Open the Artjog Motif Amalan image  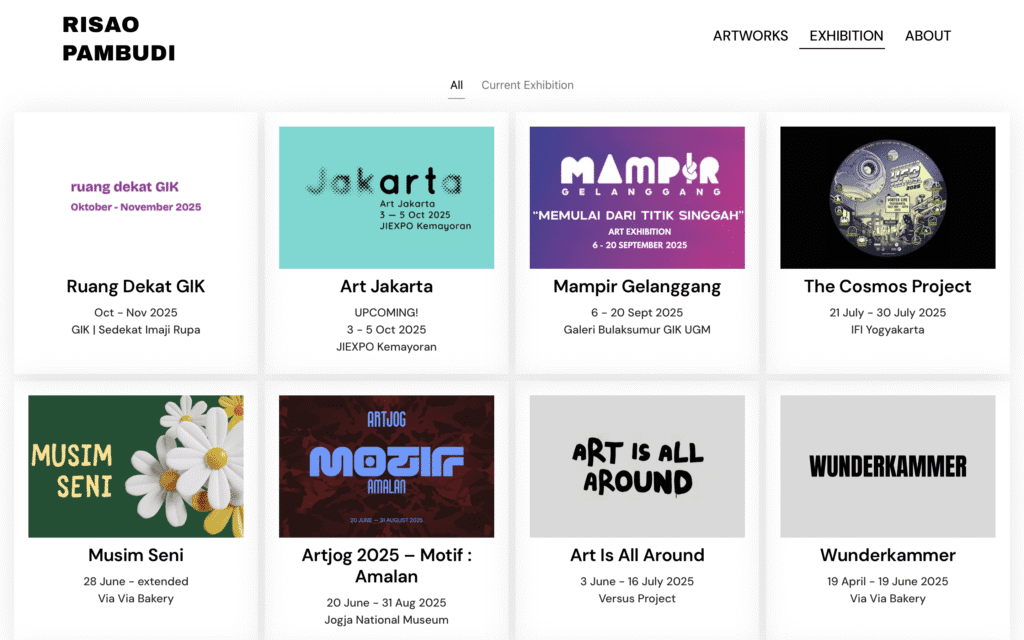tap(386, 466)
